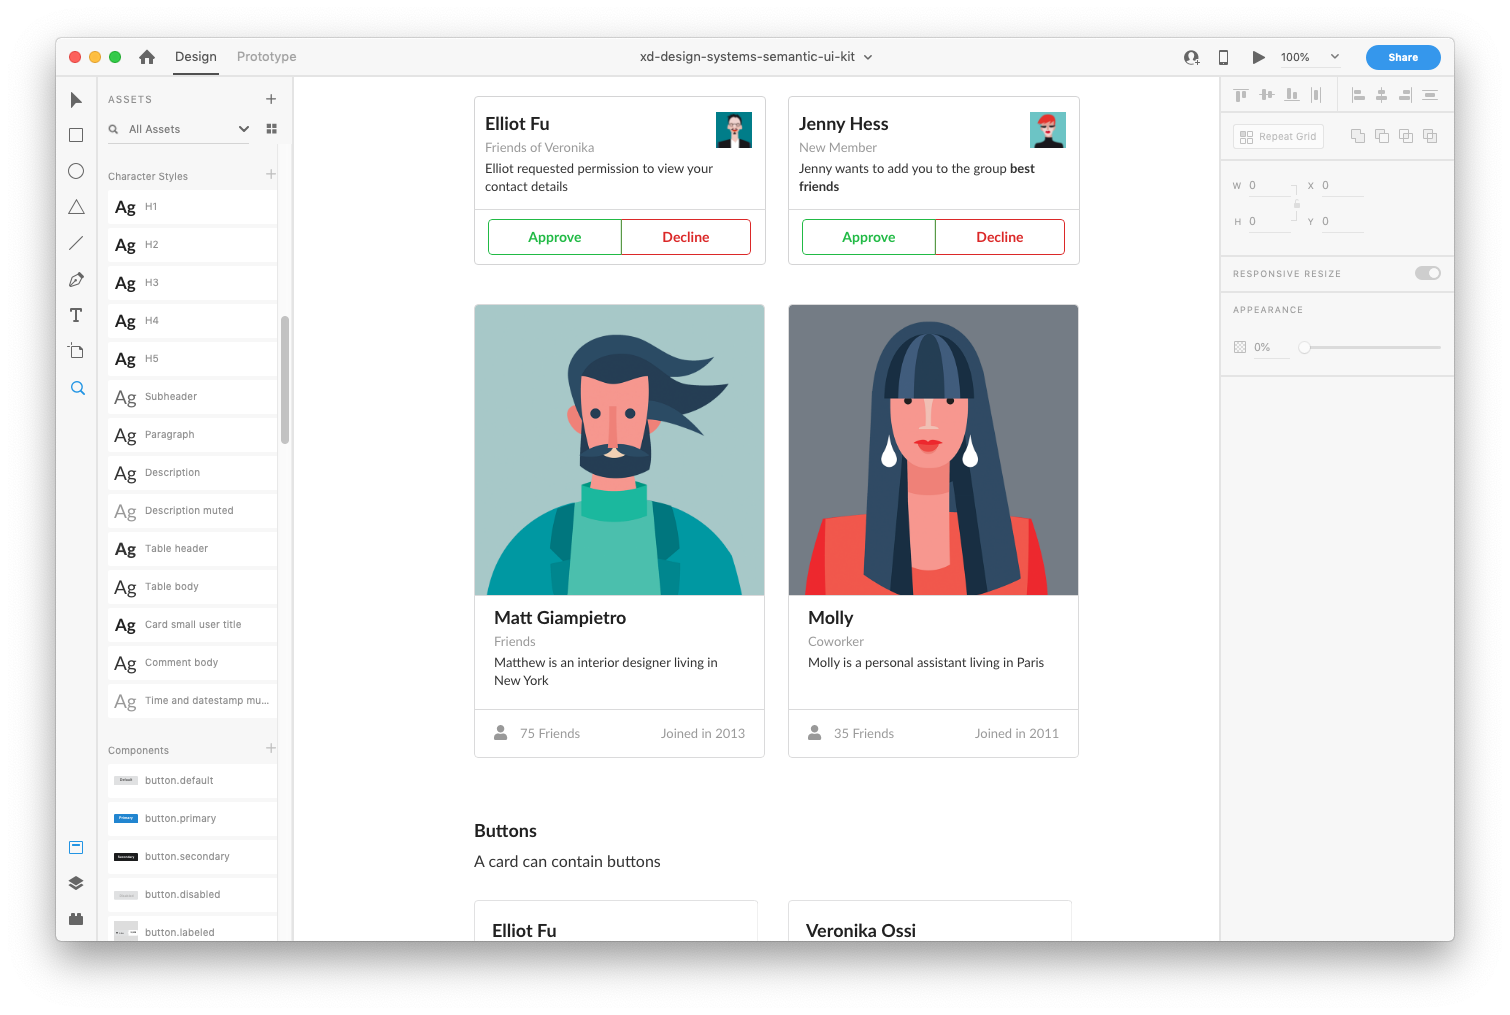Apply boolean Intersect operation
Screen dimensions: 1510x1015
[1406, 136]
